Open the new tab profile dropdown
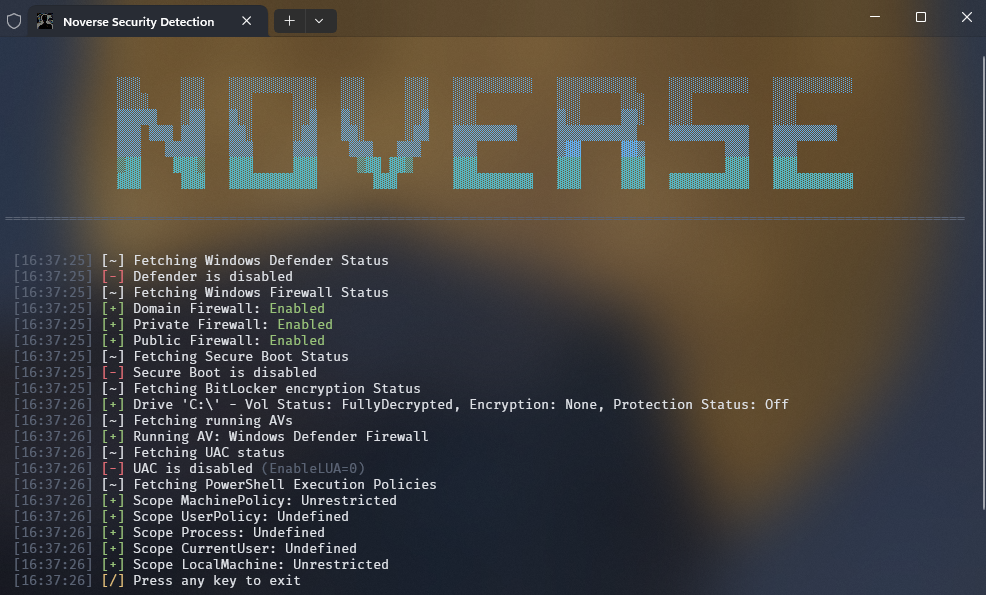This screenshot has height=595, width=986. pyautogui.click(x=319, y=21)
